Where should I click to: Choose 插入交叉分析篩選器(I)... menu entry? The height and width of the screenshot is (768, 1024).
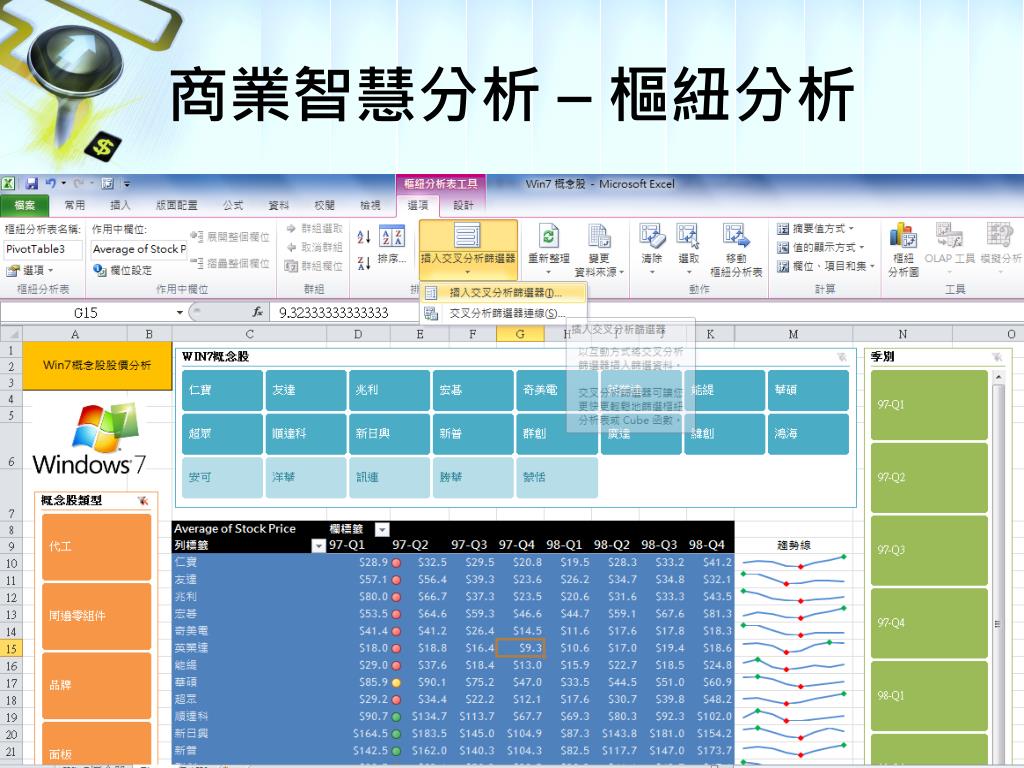point(503,293)
